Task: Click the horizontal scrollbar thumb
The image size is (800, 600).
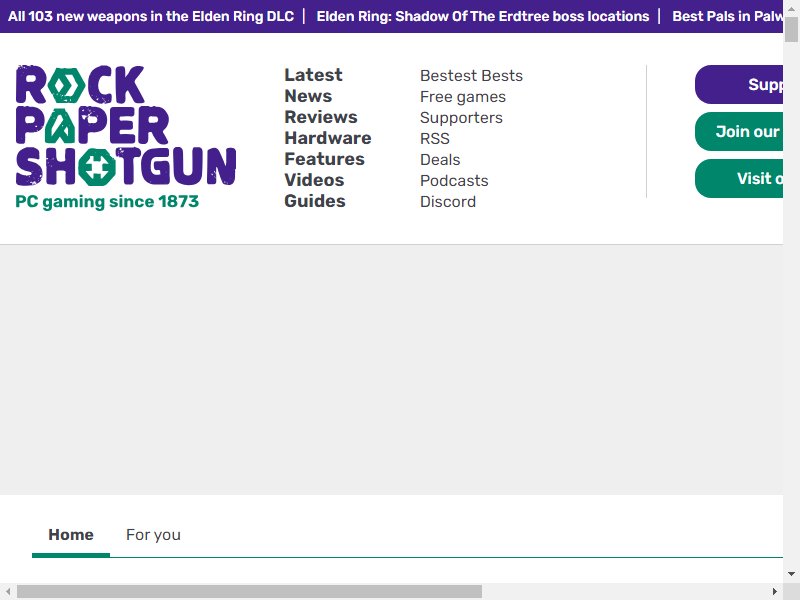Action: [x=249, y=591]
